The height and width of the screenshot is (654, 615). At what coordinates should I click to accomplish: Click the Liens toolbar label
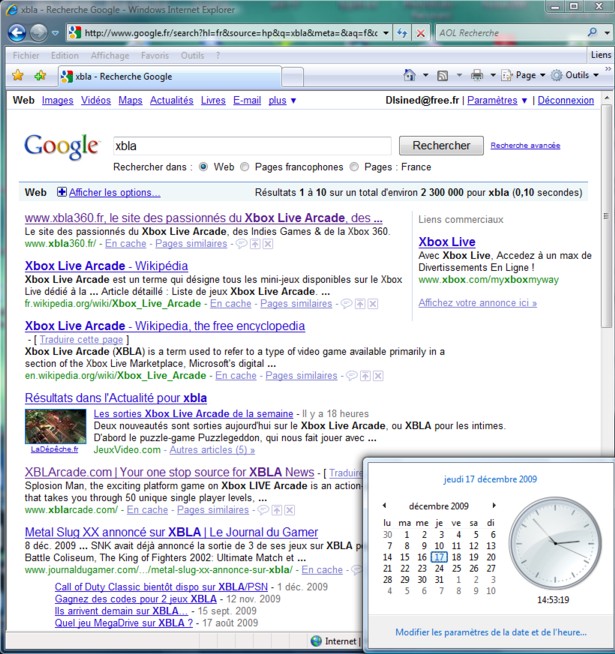(x=601, y=55)
